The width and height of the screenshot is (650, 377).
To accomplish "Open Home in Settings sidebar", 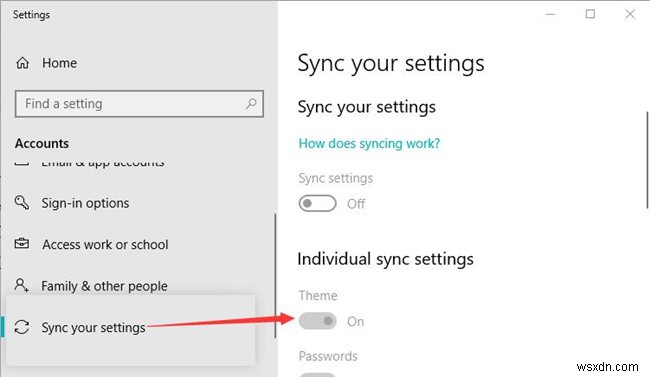I will (x=59, y=63).
